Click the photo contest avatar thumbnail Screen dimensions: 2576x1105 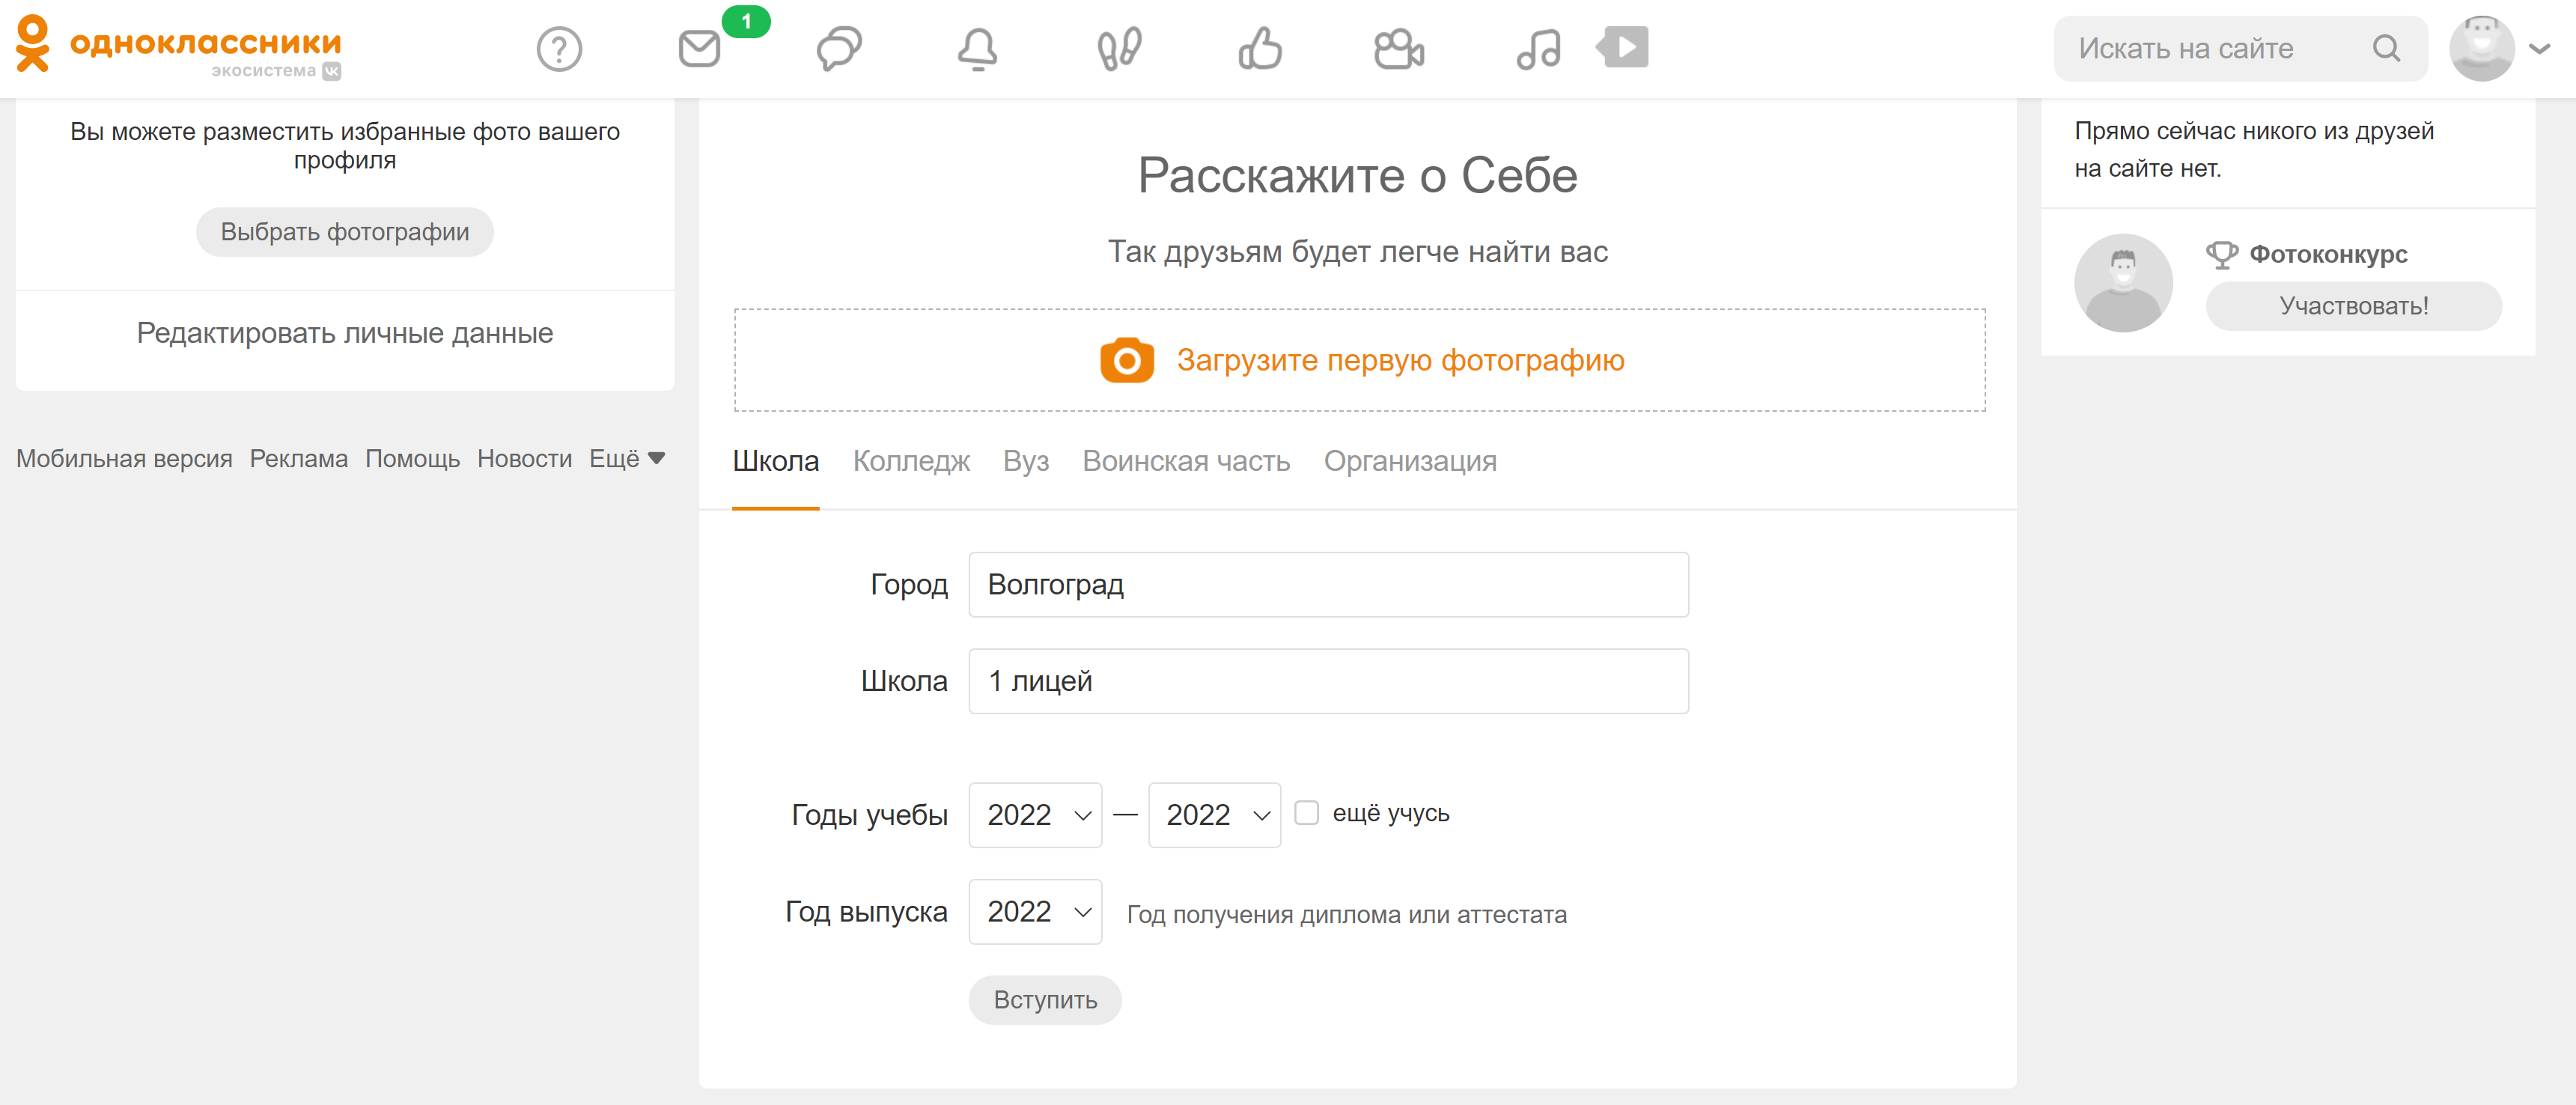tap(2123, 283)
